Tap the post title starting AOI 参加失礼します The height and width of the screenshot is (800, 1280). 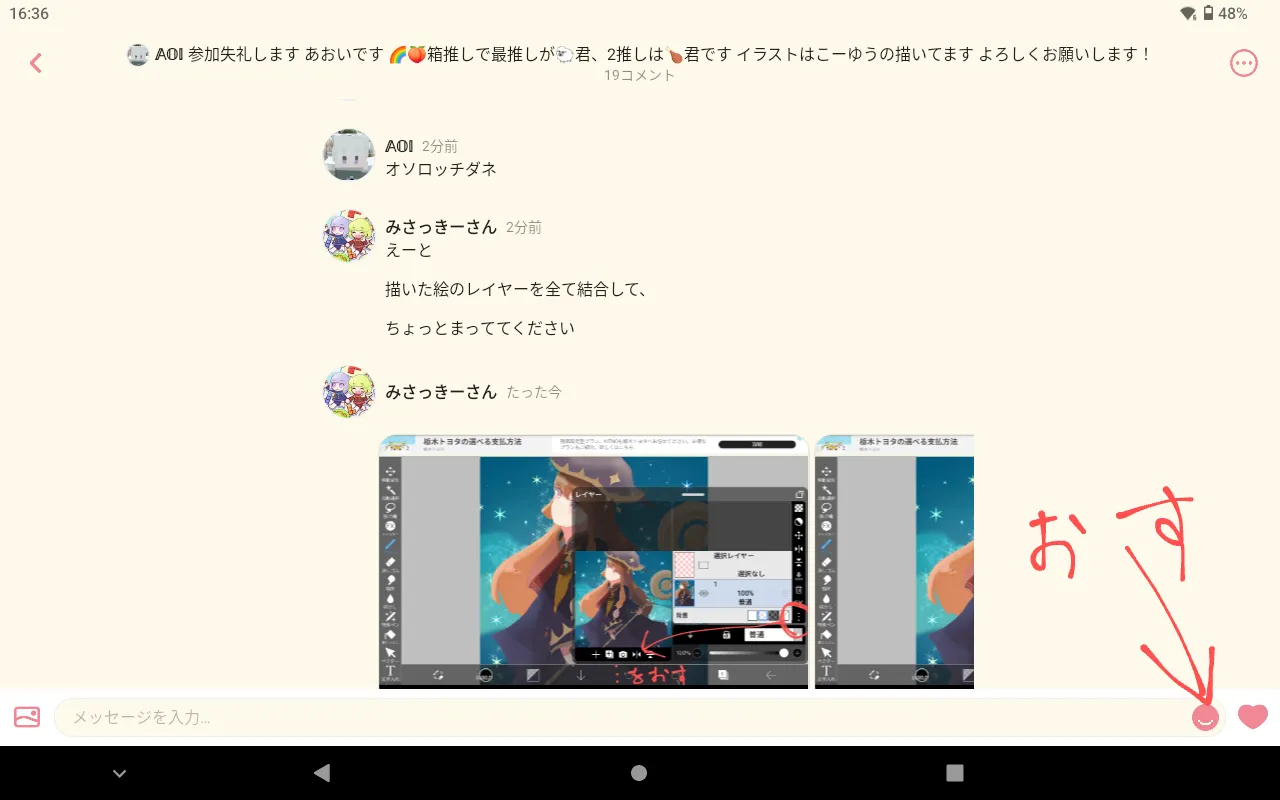[653, 54]
